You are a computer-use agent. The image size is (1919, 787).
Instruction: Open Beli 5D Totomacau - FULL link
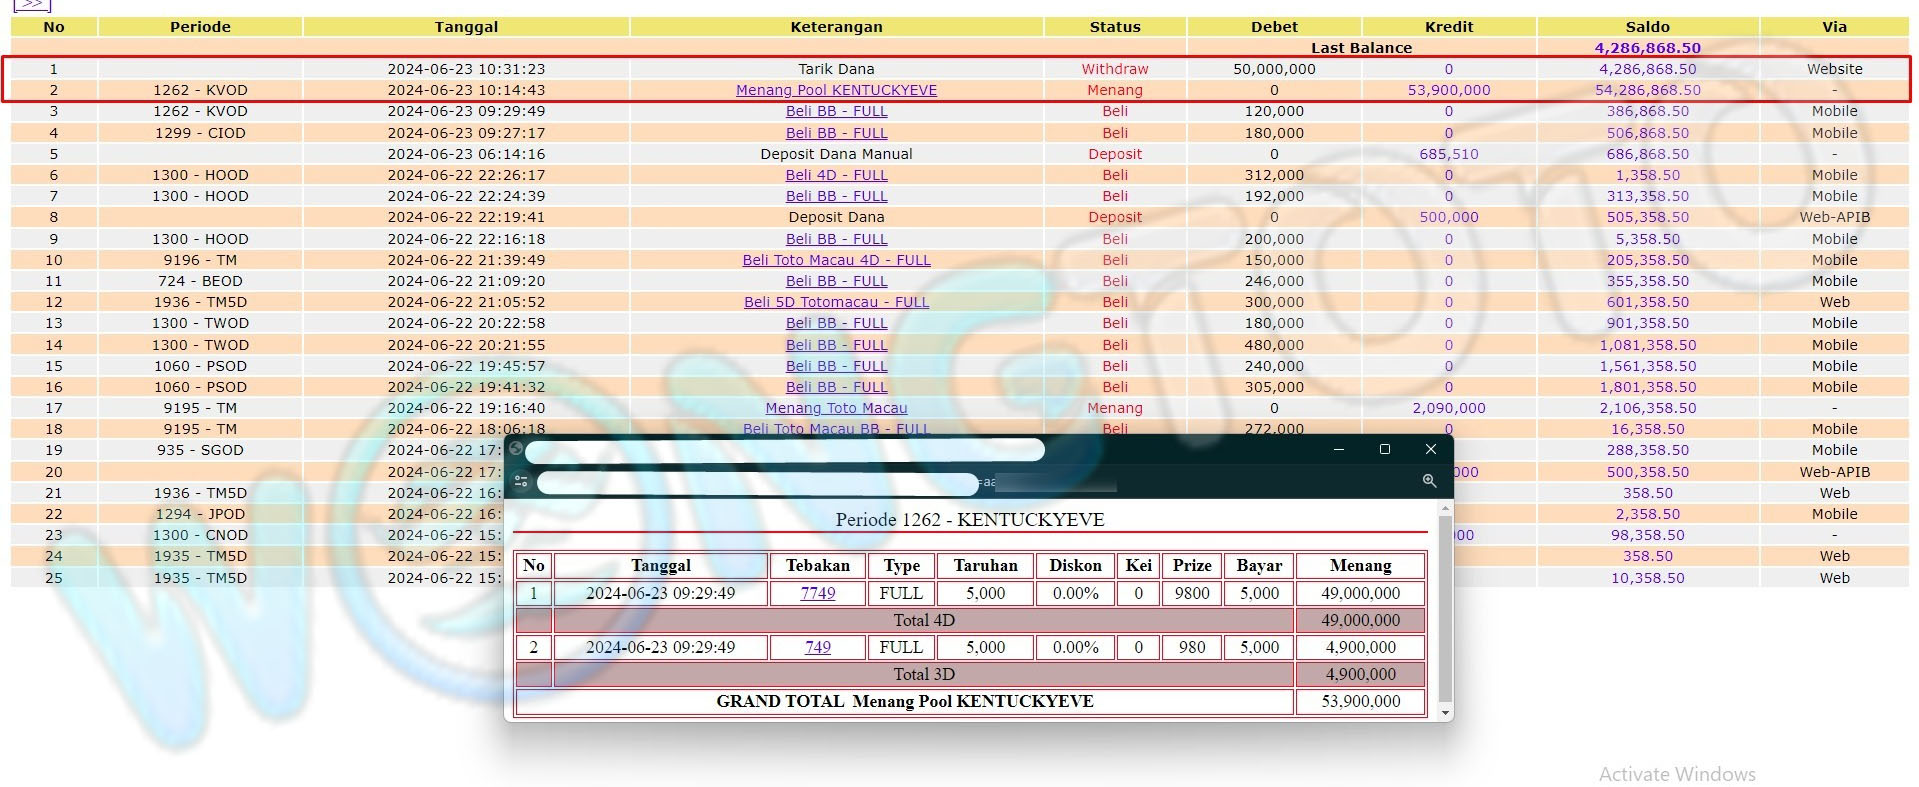pos(836,302)
